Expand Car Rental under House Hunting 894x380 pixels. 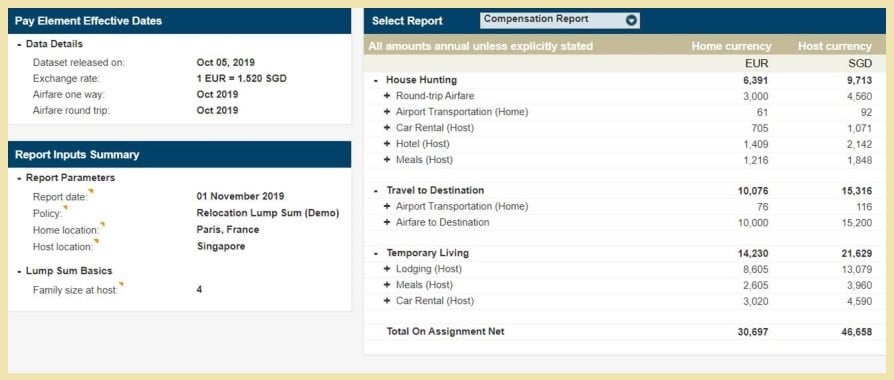(x=387, y=128)
